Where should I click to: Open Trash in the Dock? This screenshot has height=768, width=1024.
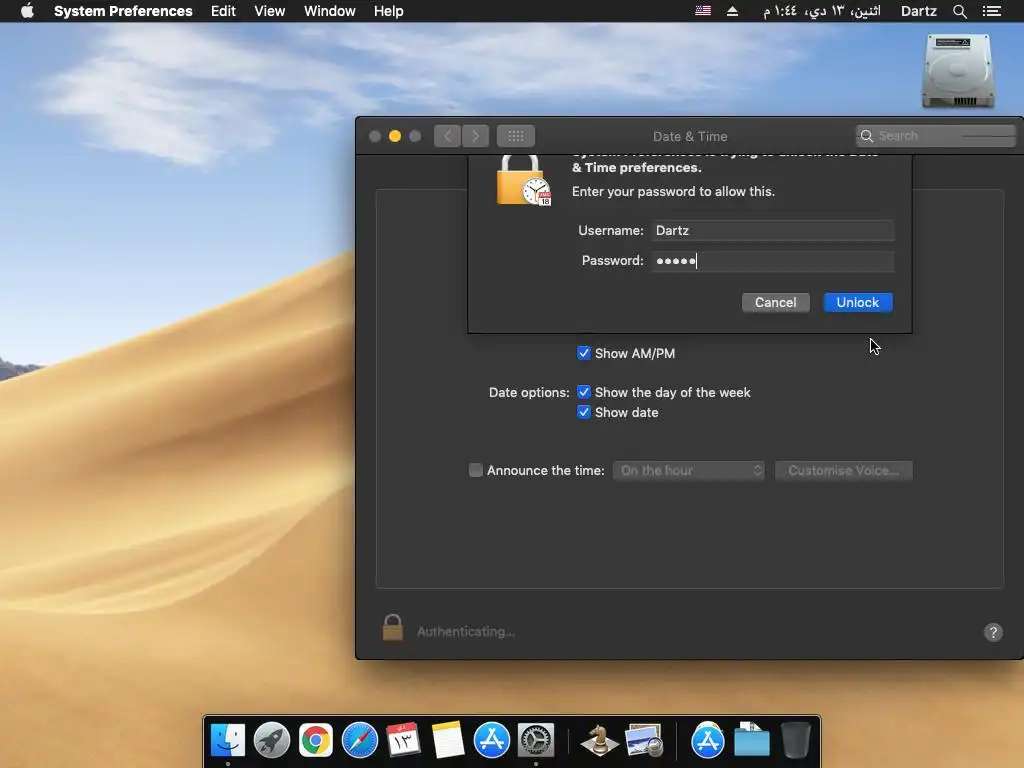795,740
